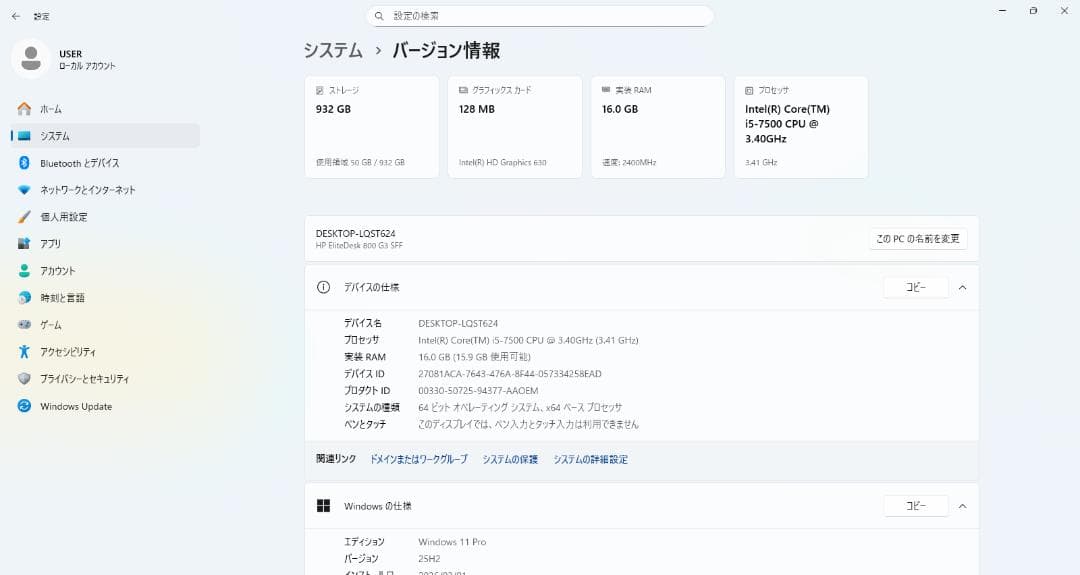Image resolution: width=1080 pixels, height=575 pixels.
Task: Click the search magnifier icon
Action: click(x=379, y=16)
